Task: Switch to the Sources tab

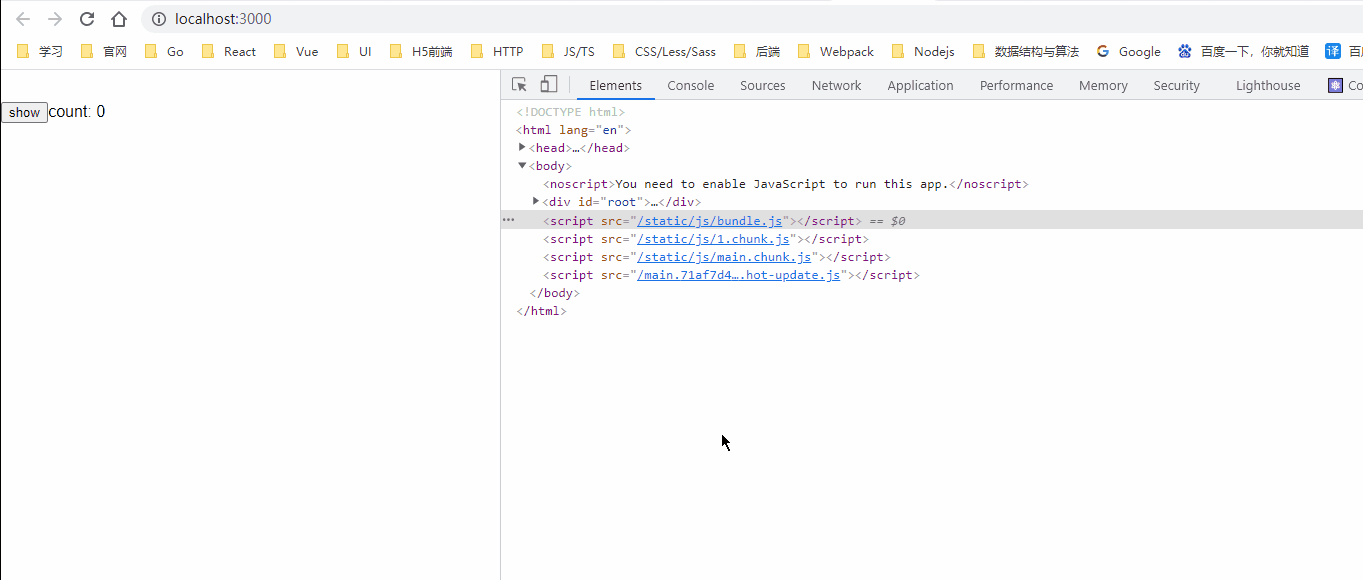Action: (x=763, y=85)
